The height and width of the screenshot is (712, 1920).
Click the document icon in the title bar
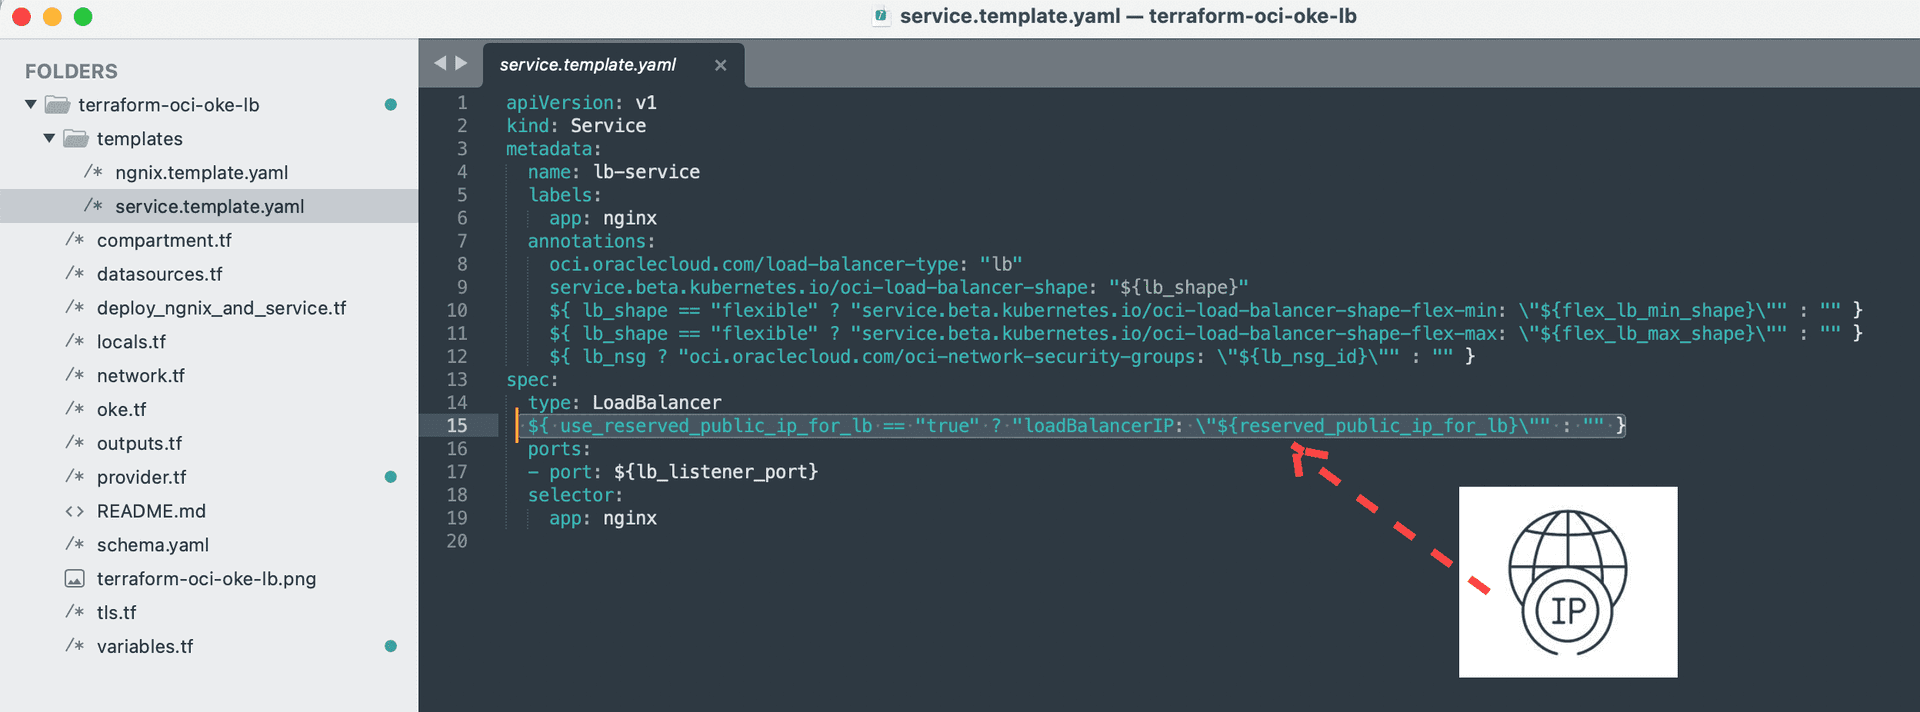click(x=881, y=16)
